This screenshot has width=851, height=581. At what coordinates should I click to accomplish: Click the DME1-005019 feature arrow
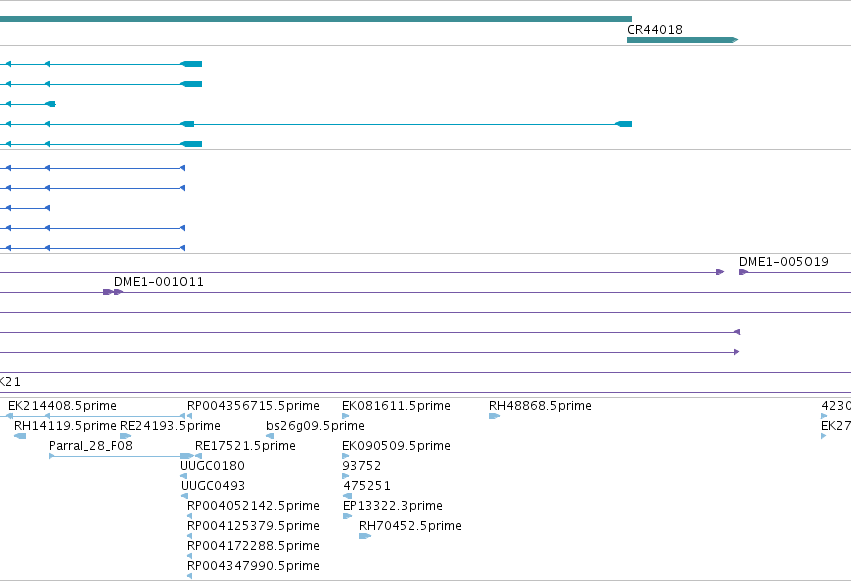tap(744, 272)
